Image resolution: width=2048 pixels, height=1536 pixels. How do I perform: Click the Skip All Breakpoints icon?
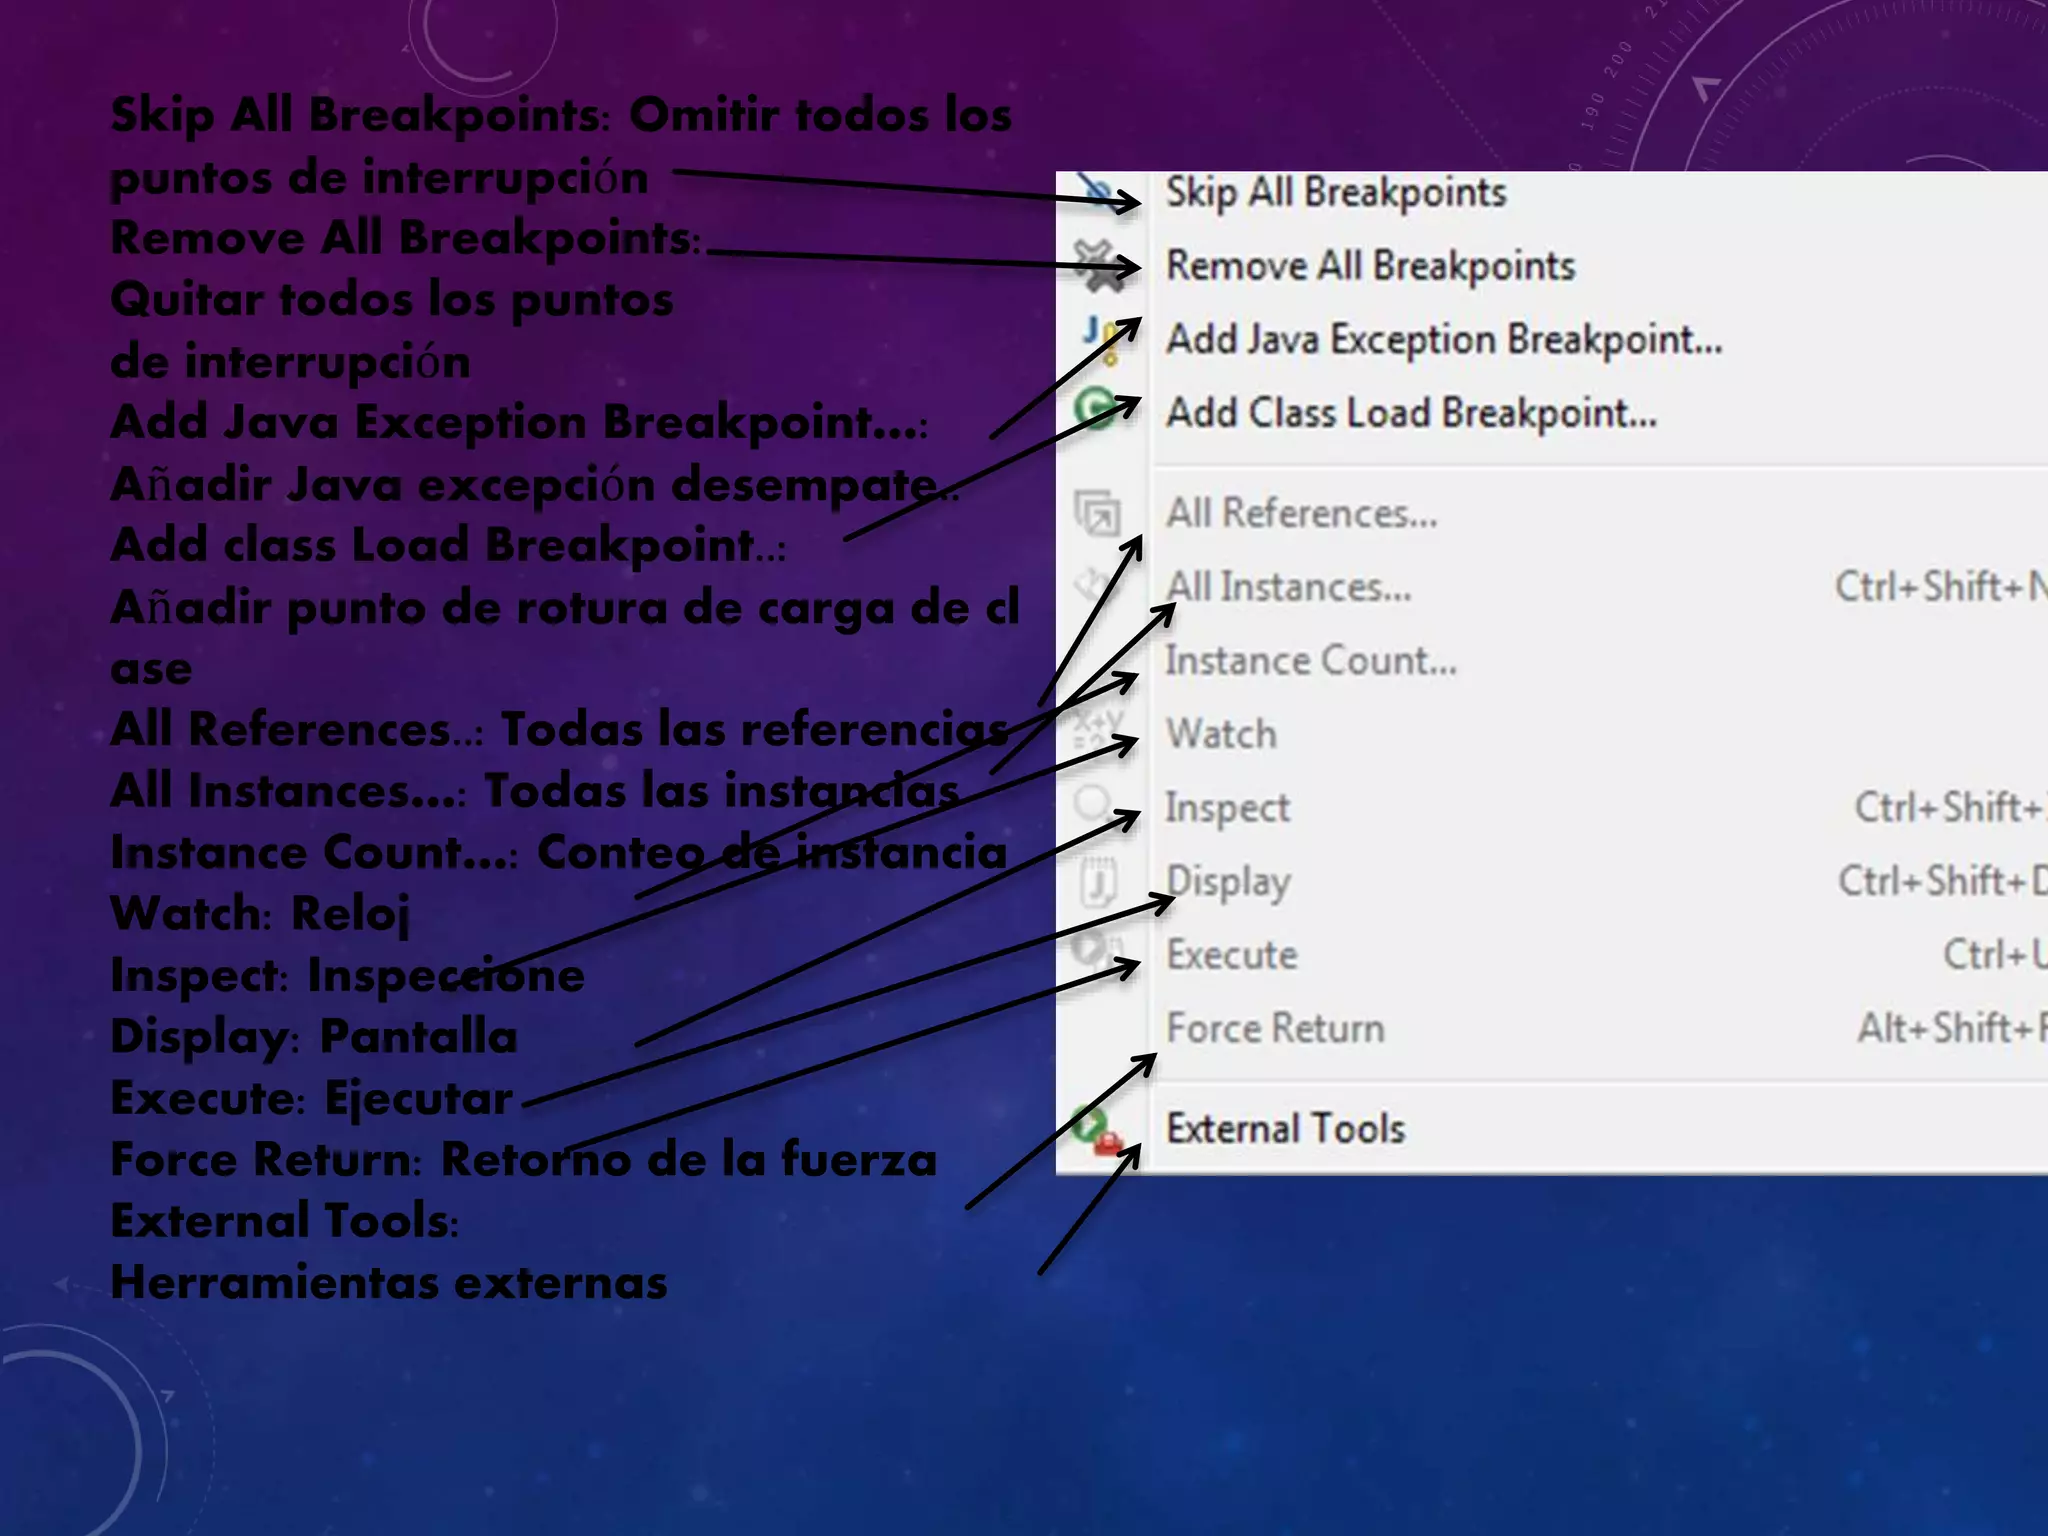(x=1098, y=191)
